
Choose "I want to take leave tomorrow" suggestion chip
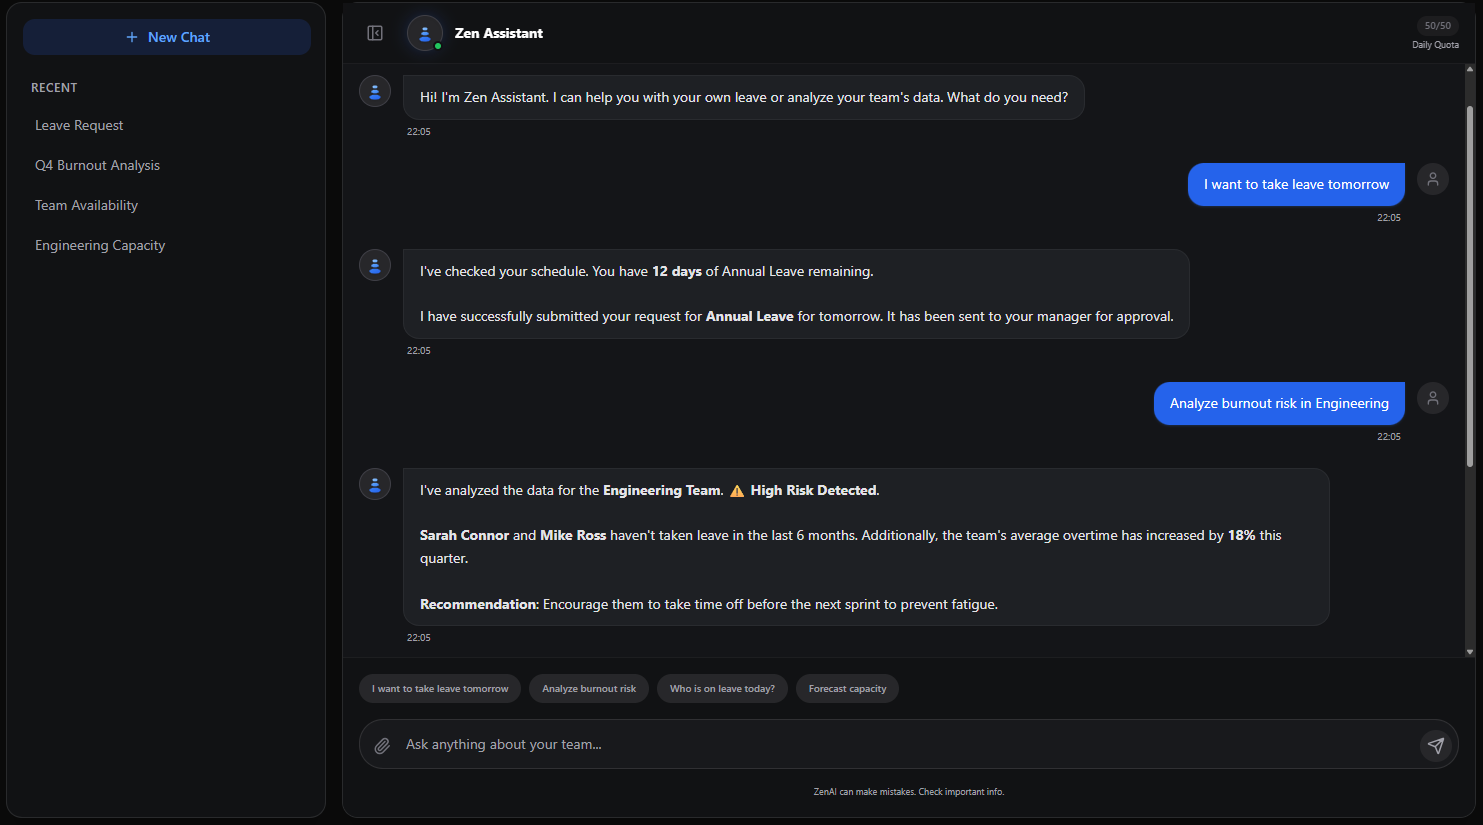coord(440,689)
